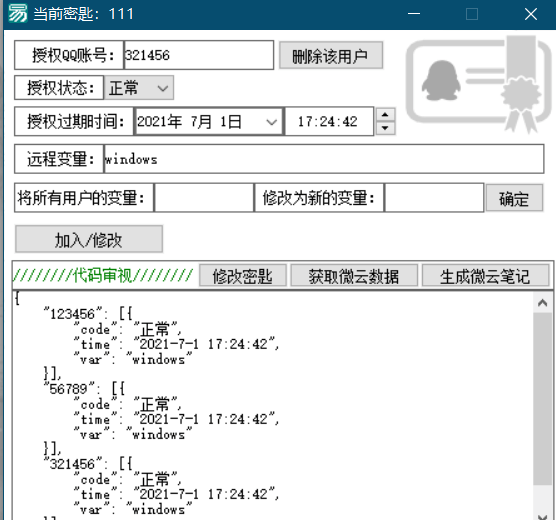This screenshot has width=556, height=520.
Task: Click the "321456" key in the JSON text
Action: [x=72, y=464]
